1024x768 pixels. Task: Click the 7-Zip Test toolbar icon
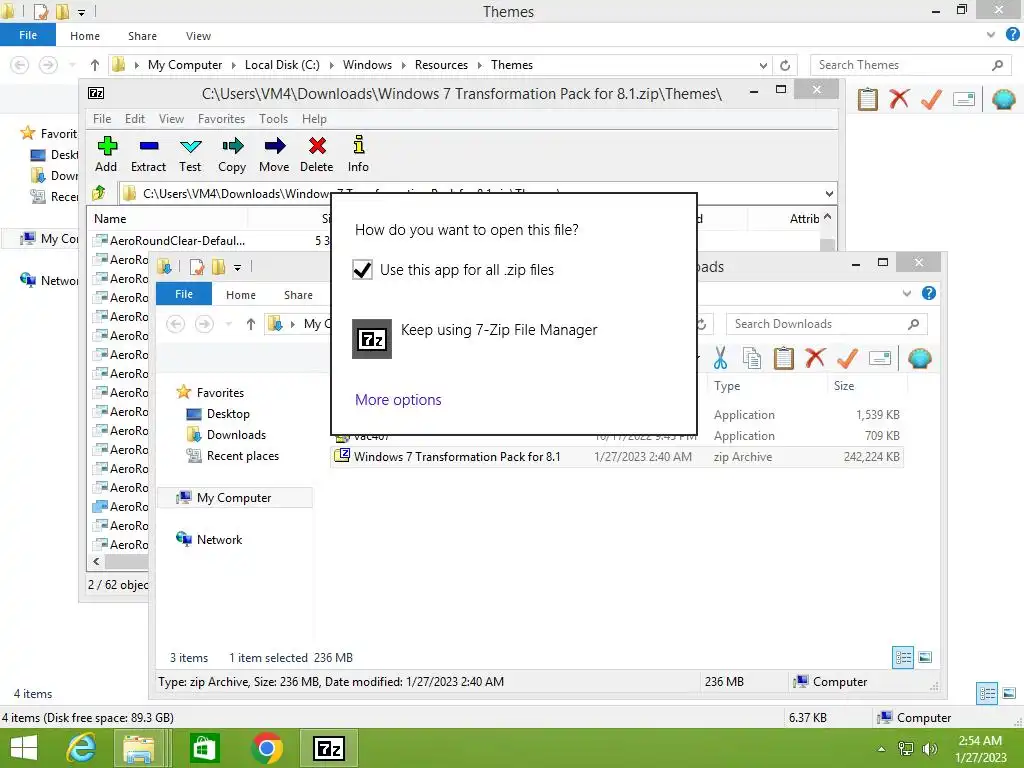coord(191,146)
